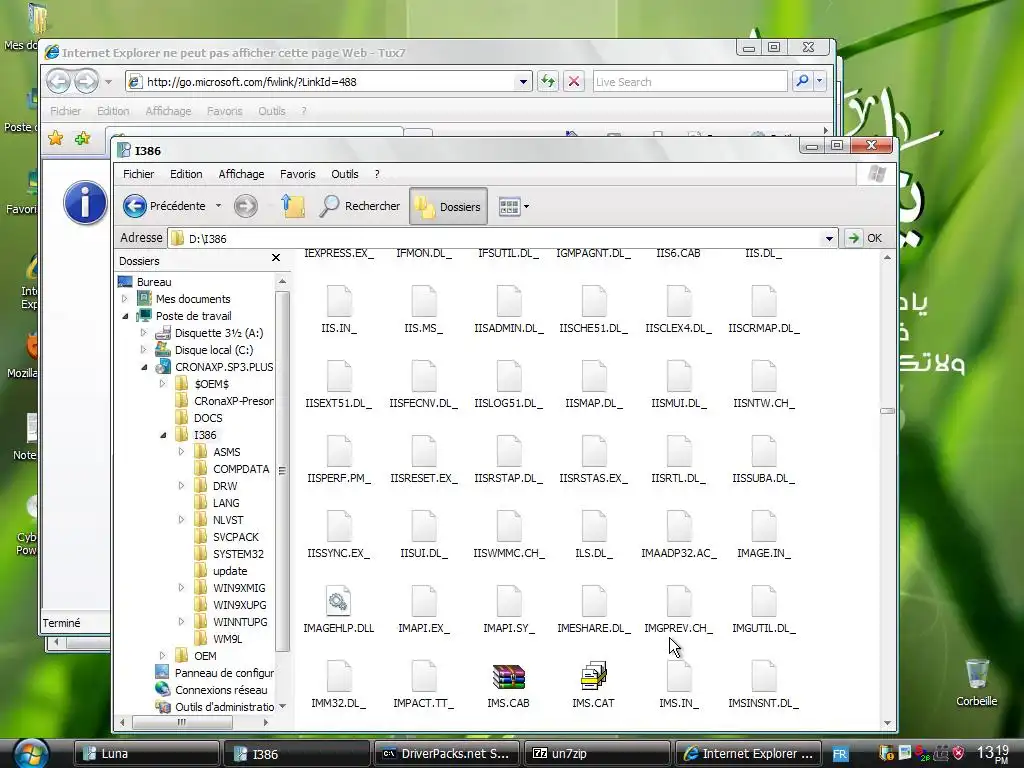The height and width of the screenshot is (768, 1024).
Task: Select the IMS.CAB archive icon
Action: [x=509, y=677]
